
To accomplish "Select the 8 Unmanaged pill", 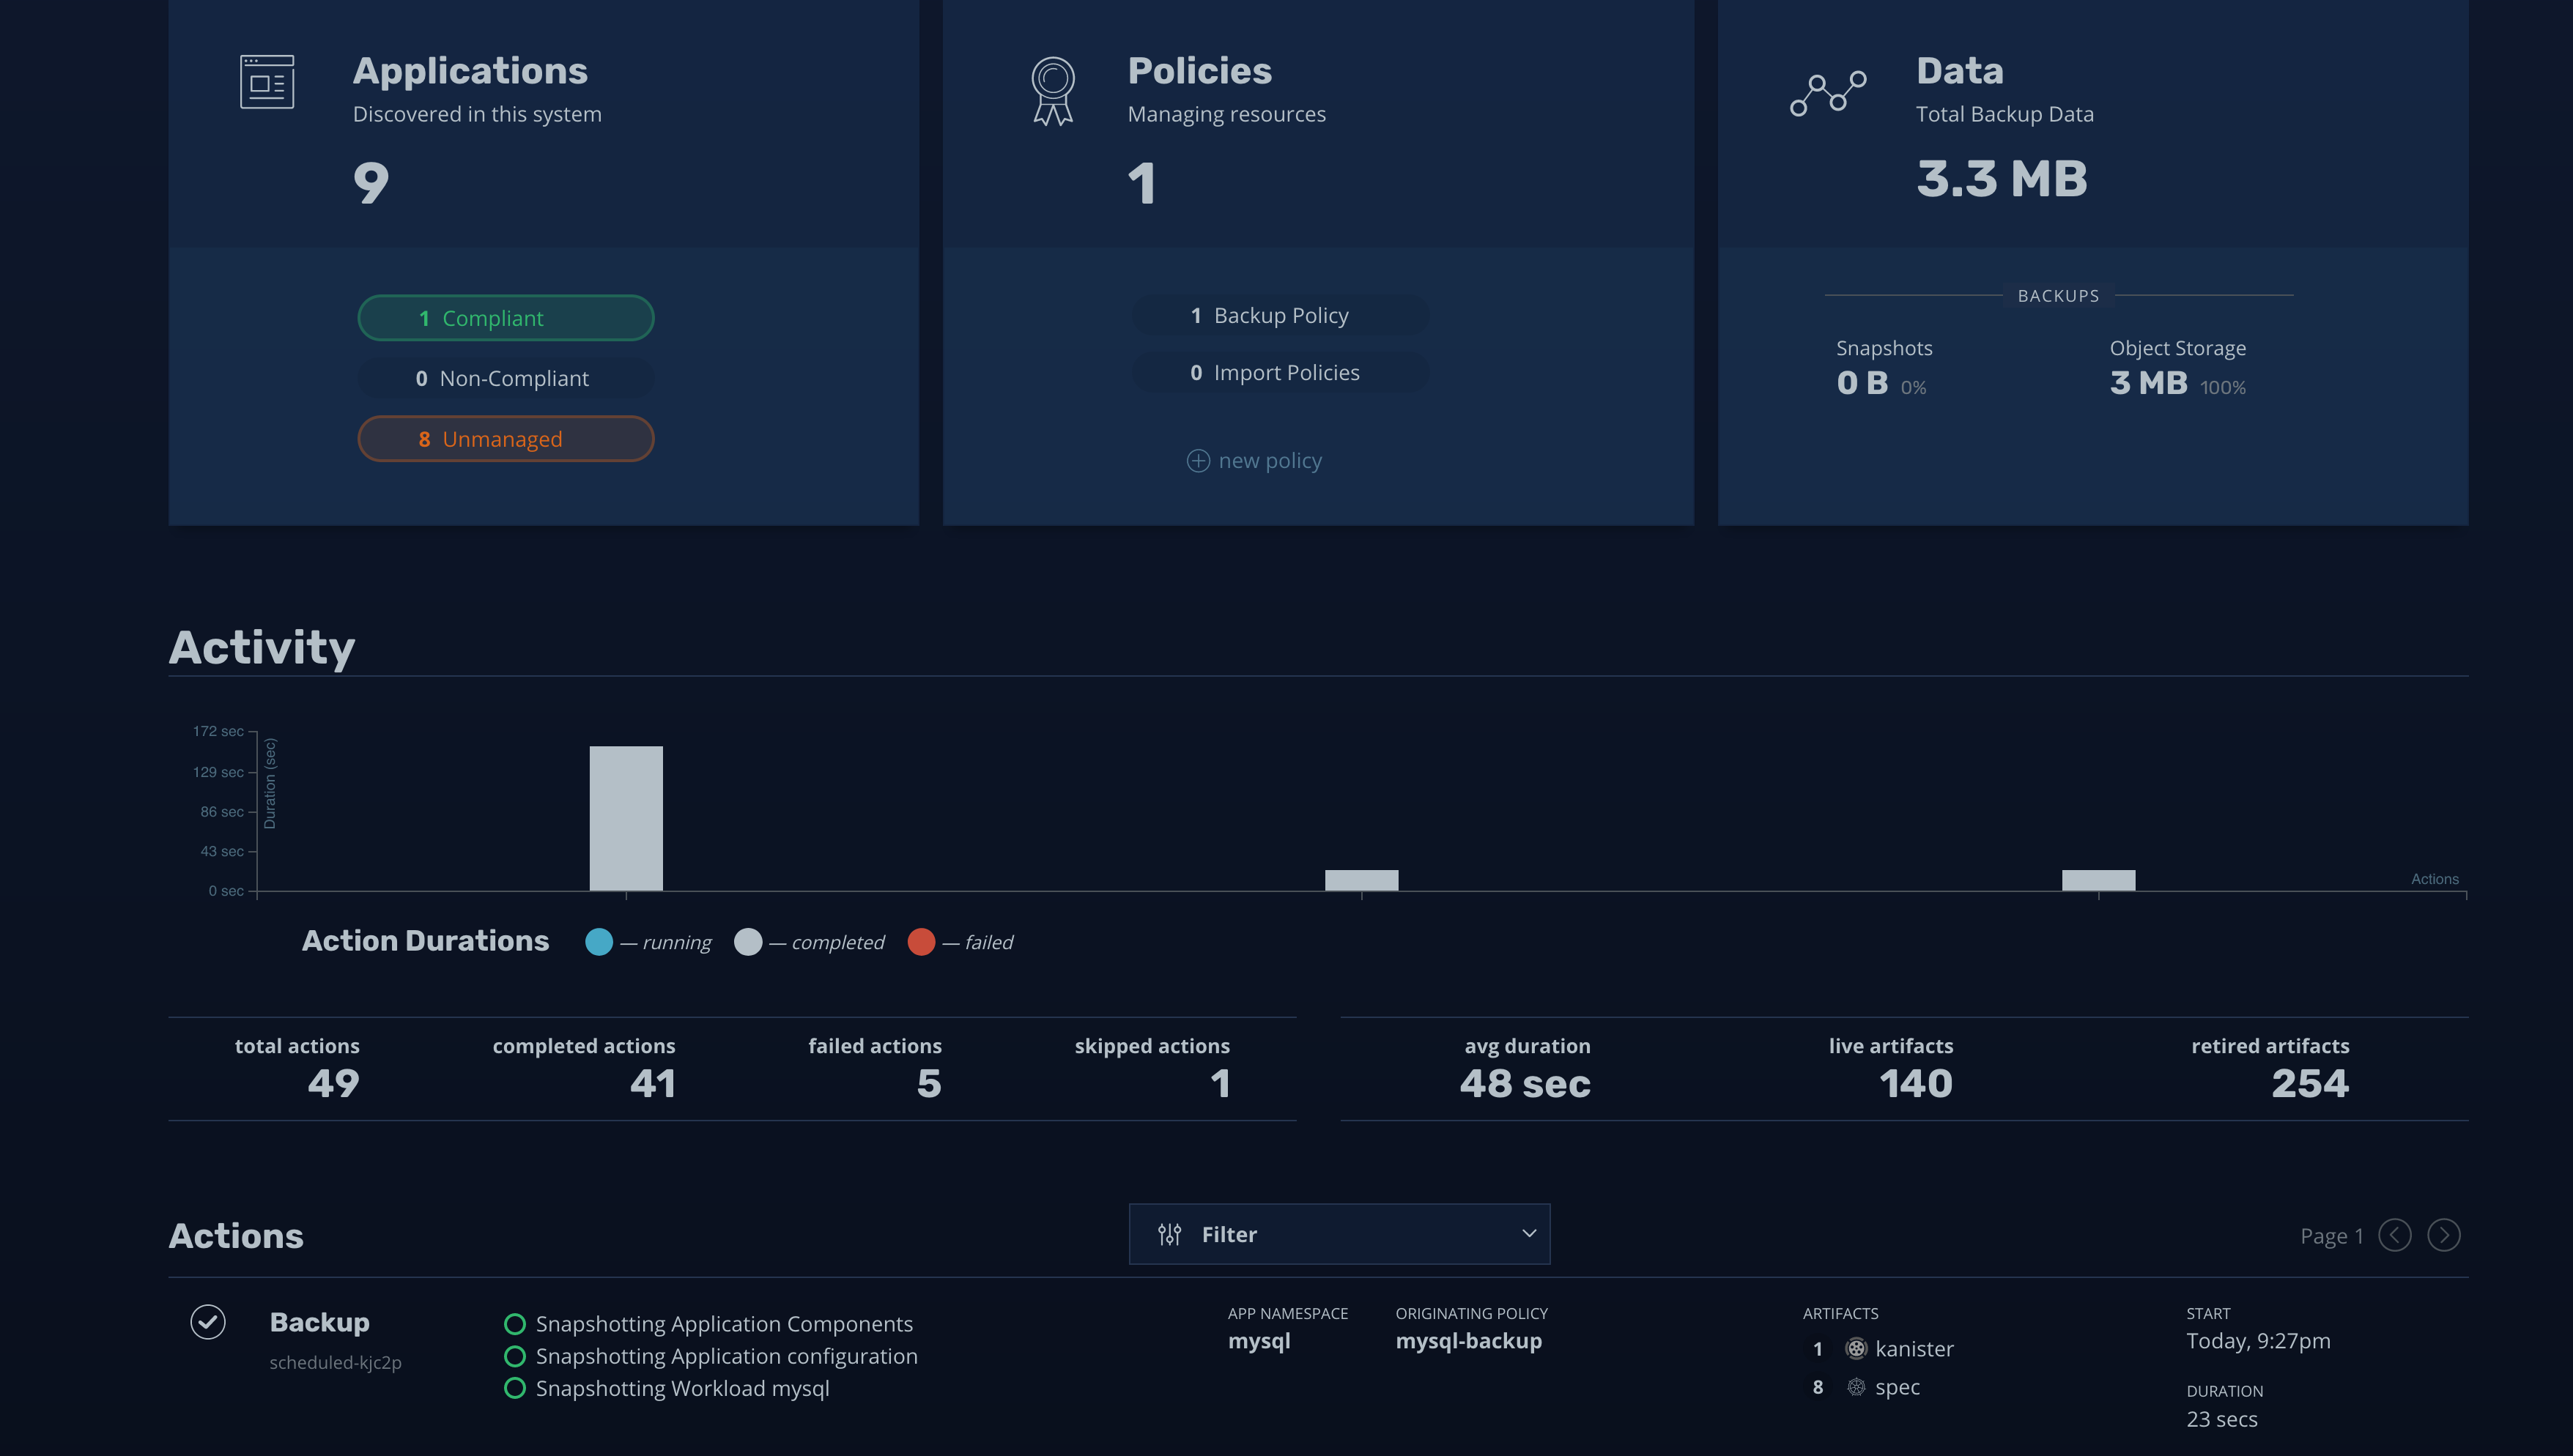I will [x=506, y=439].
